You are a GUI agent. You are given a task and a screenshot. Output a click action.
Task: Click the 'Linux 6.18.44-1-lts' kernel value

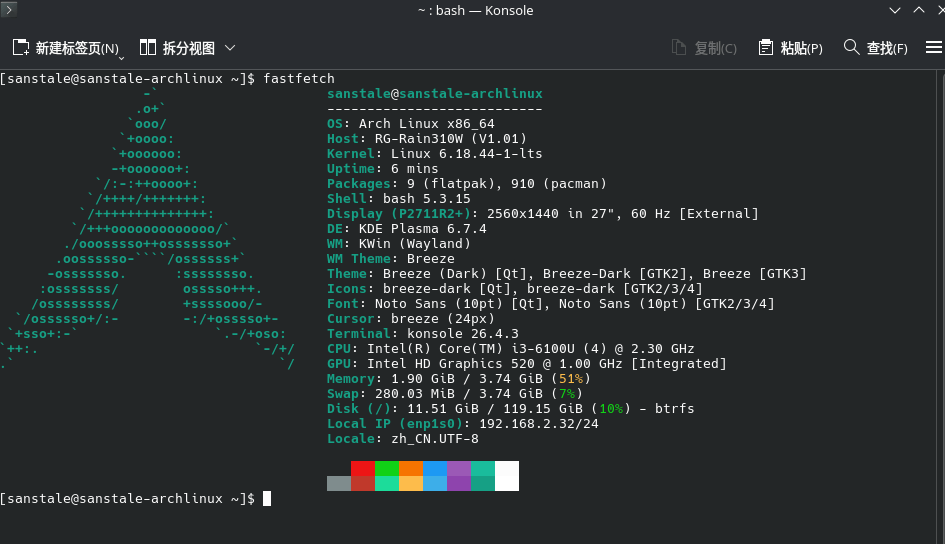point(466,154)
